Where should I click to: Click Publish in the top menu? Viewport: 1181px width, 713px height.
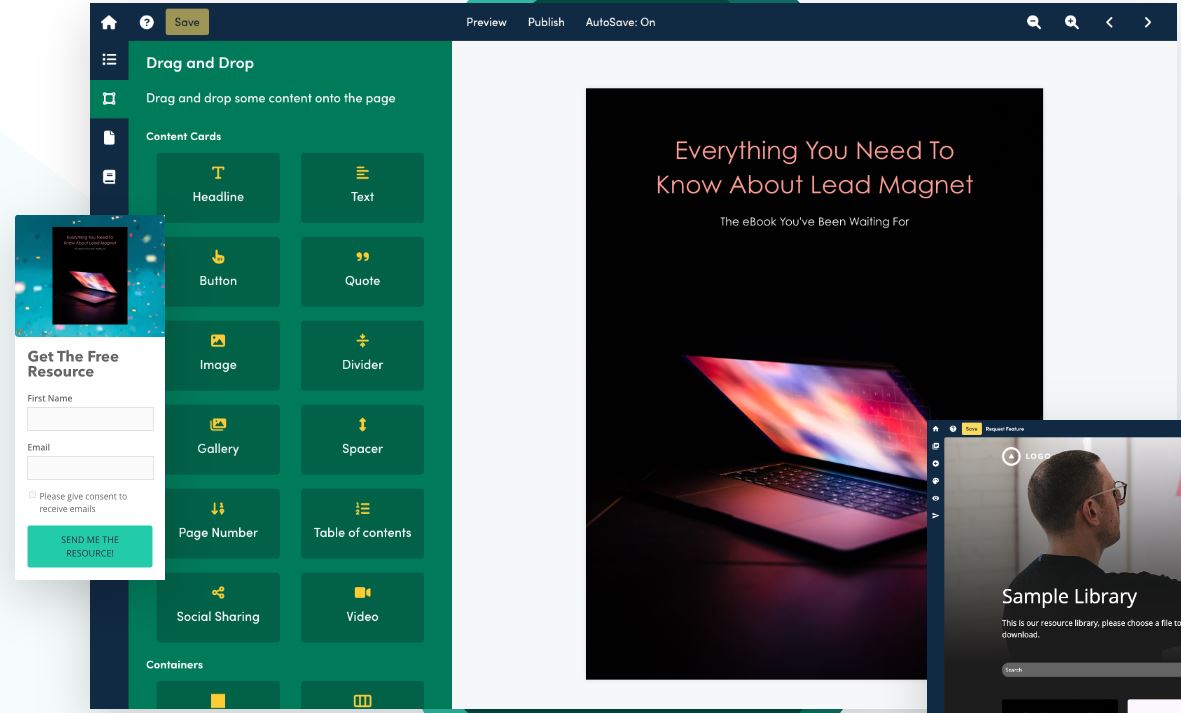pos(546,22)
